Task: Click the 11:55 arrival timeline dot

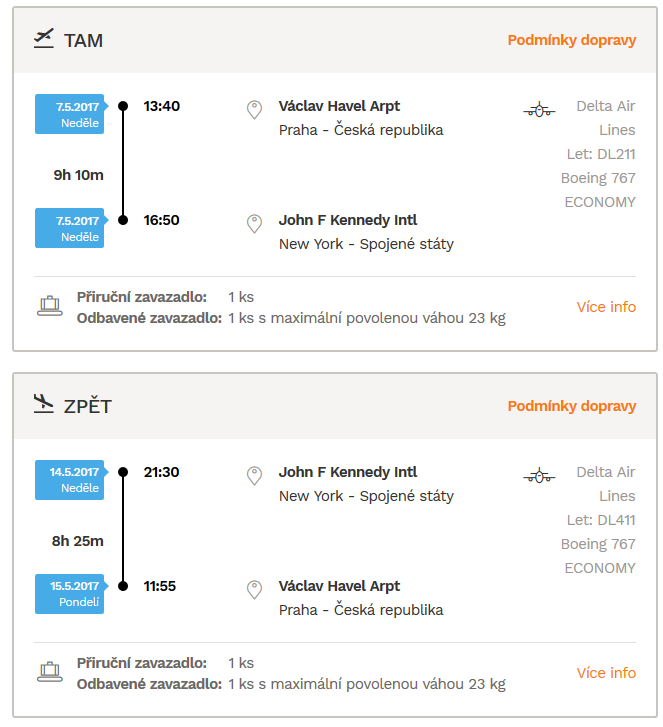Action: 123,586
